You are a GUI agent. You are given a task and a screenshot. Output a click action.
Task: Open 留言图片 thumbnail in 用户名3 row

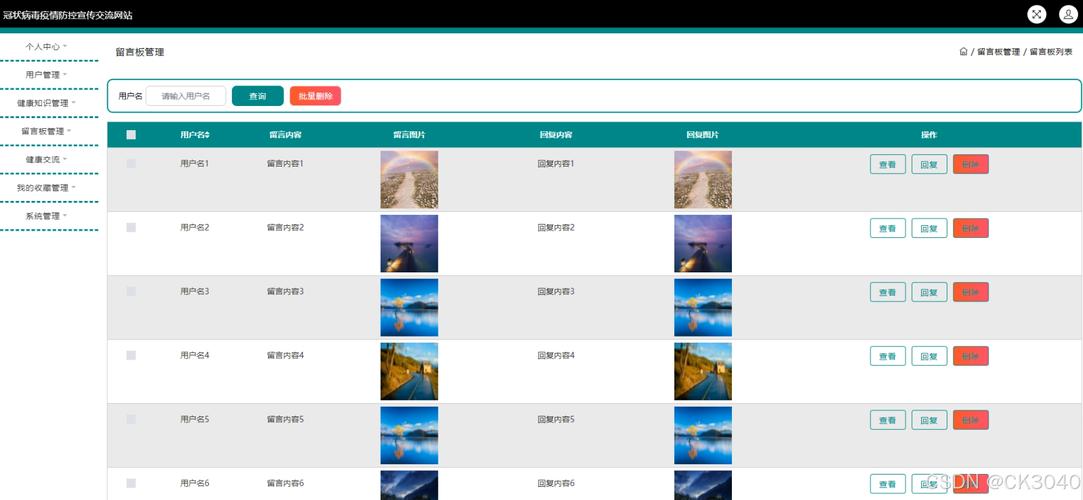click(x=409, y=307)
